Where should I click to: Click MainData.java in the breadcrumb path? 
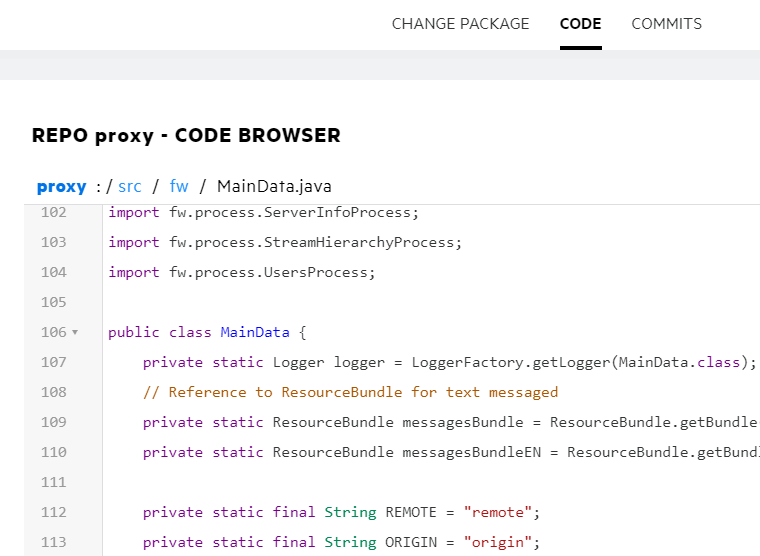274,187
